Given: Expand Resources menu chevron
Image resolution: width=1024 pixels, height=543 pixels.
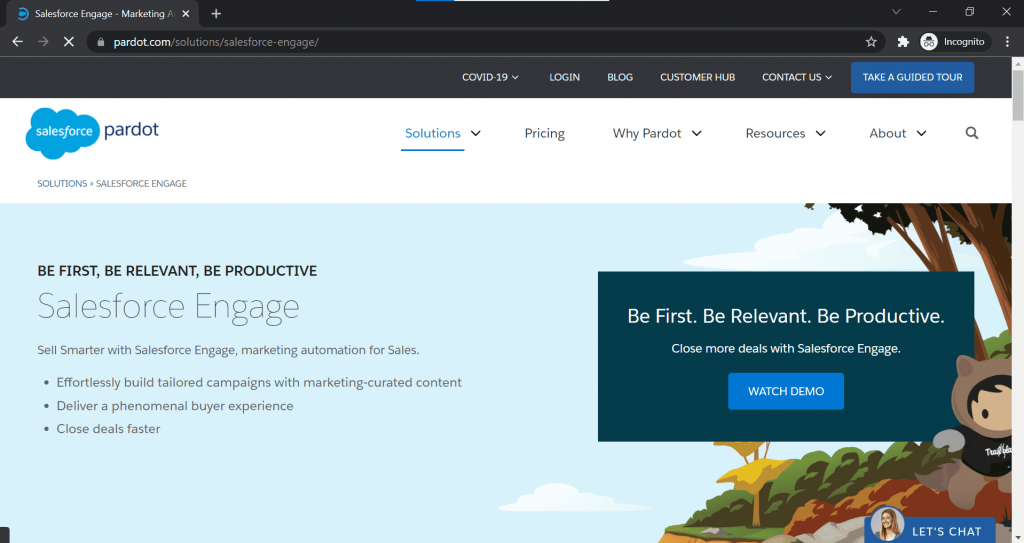Looking at the screenshot, I should [821, 133].
